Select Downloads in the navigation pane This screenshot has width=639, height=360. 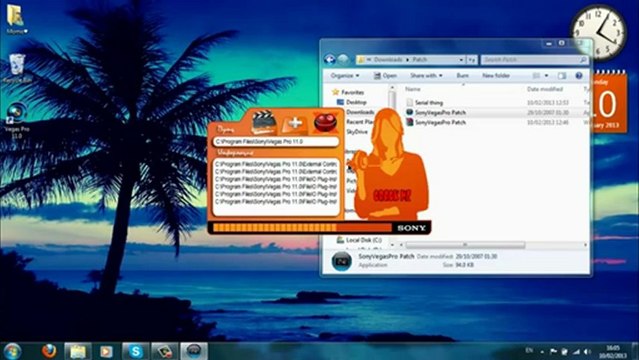360,112
